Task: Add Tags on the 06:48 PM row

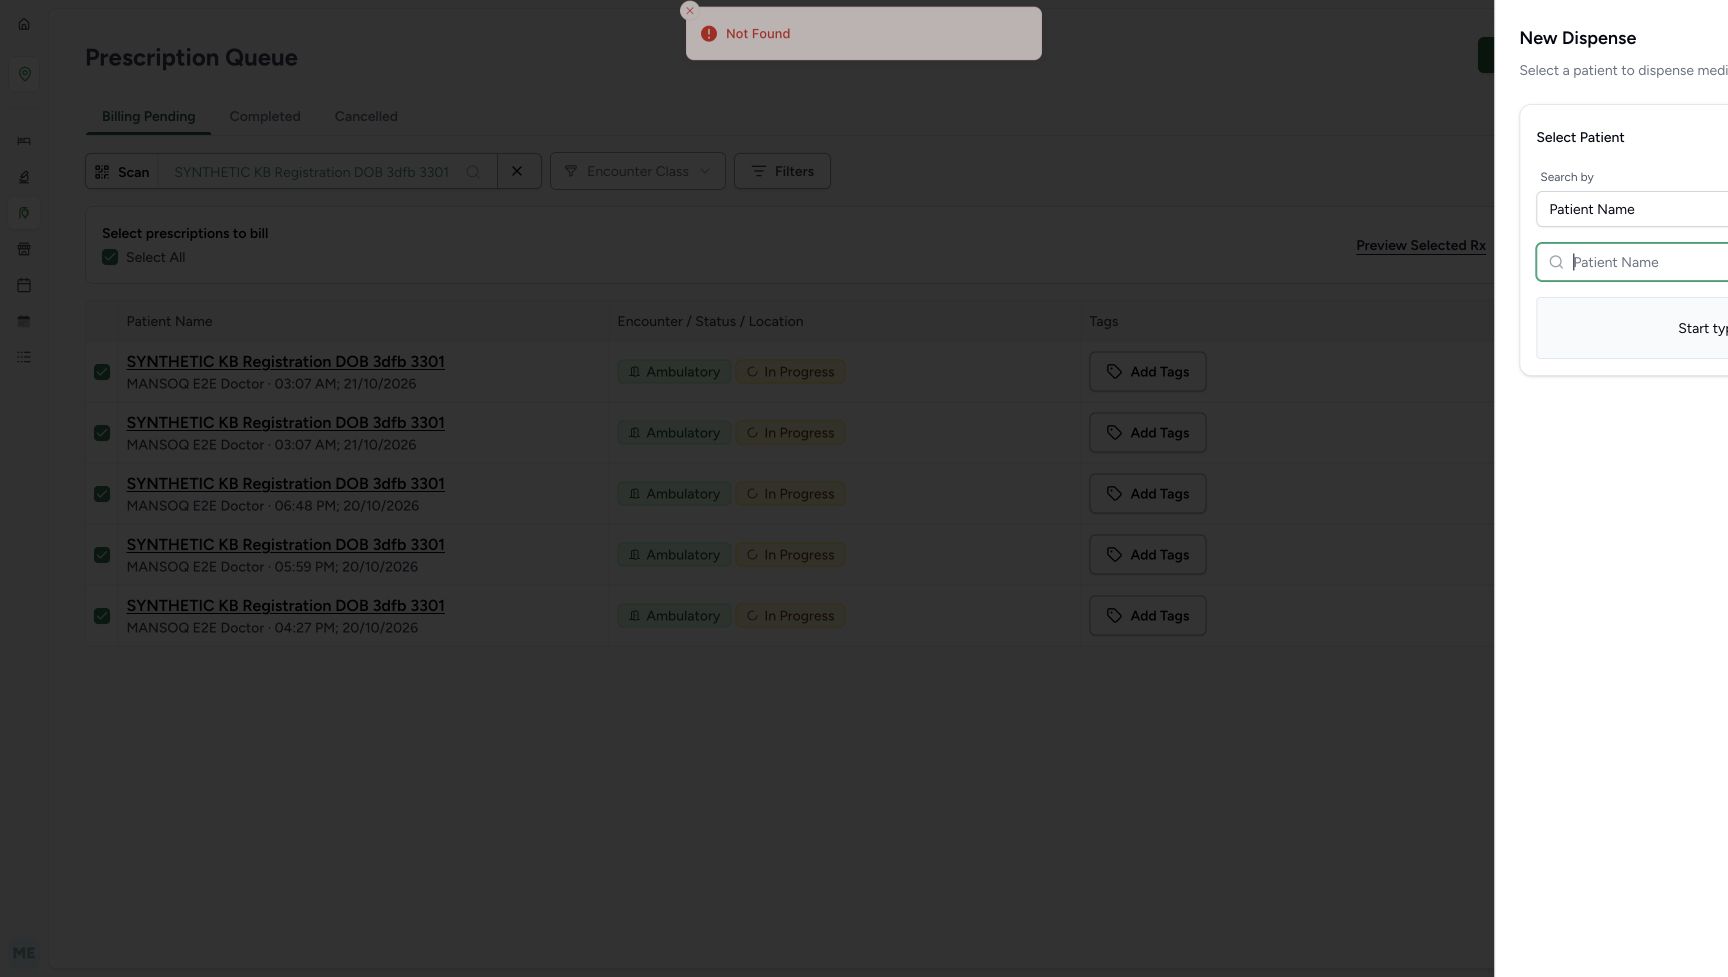Action: point(1148,494)
